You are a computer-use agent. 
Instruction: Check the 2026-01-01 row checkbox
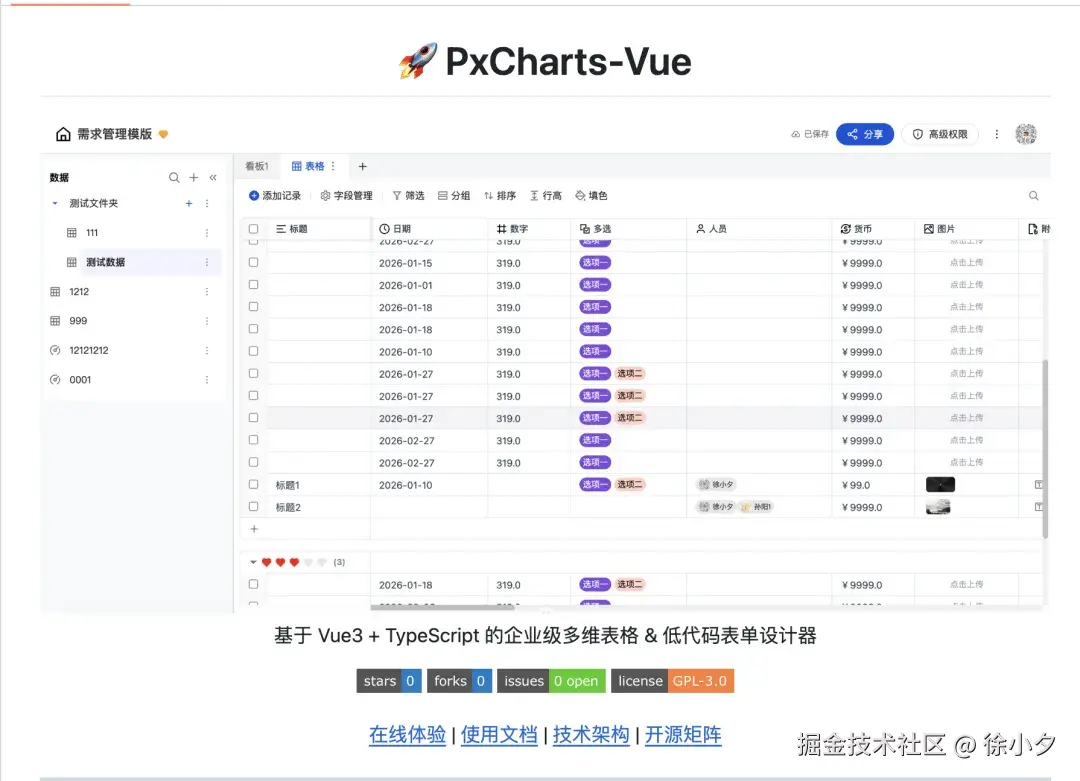click(x=253, y=284)
